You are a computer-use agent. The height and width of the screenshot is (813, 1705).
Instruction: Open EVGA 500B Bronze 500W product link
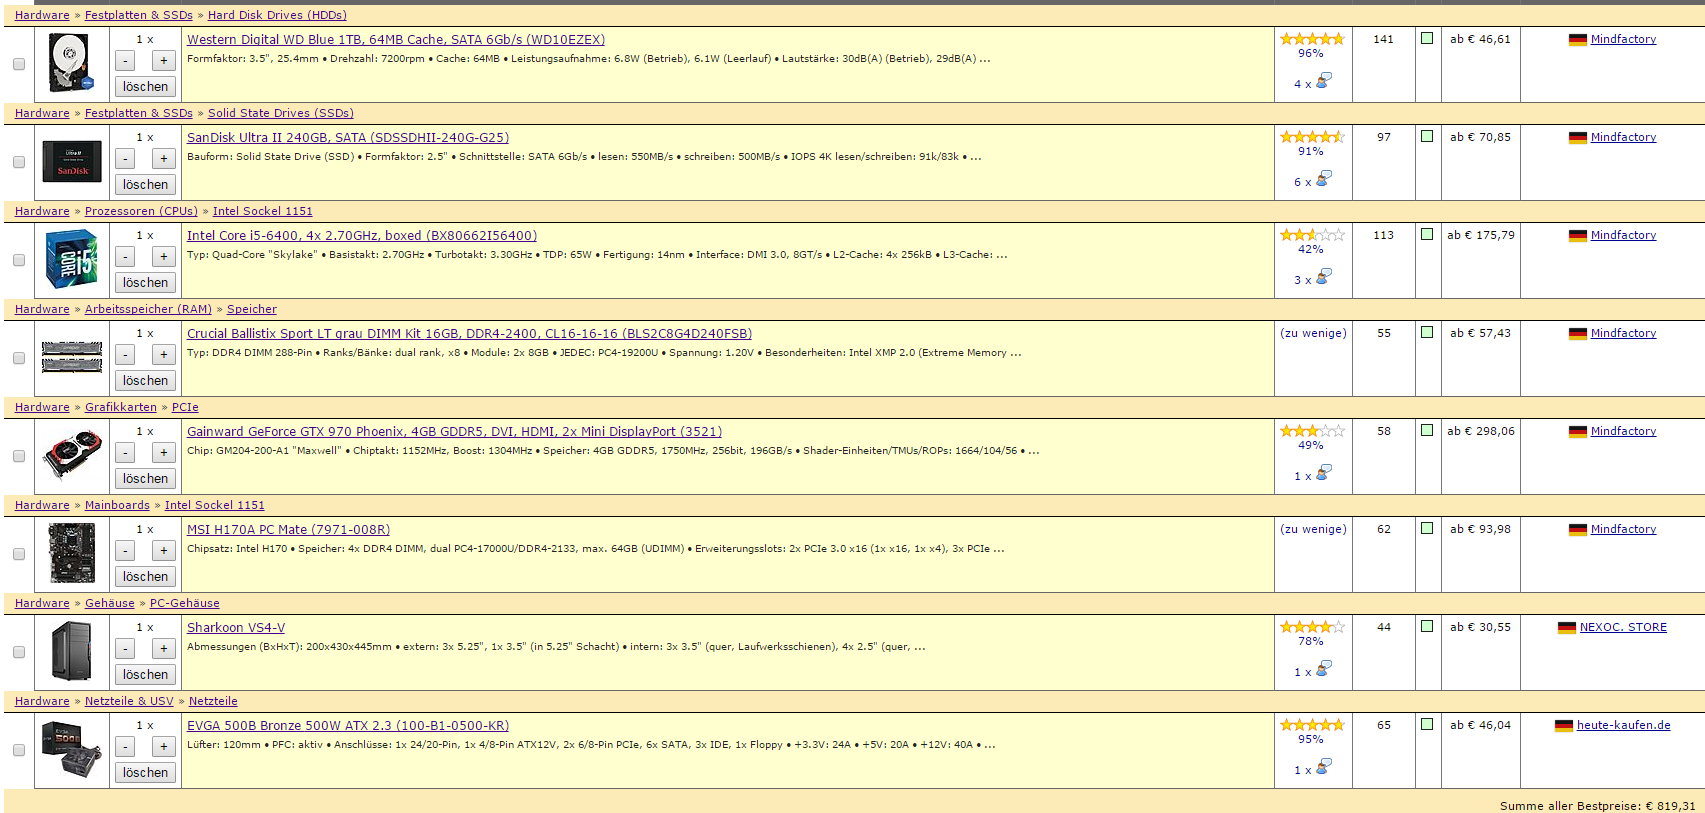pyautogui.click(x=348, y=726)
